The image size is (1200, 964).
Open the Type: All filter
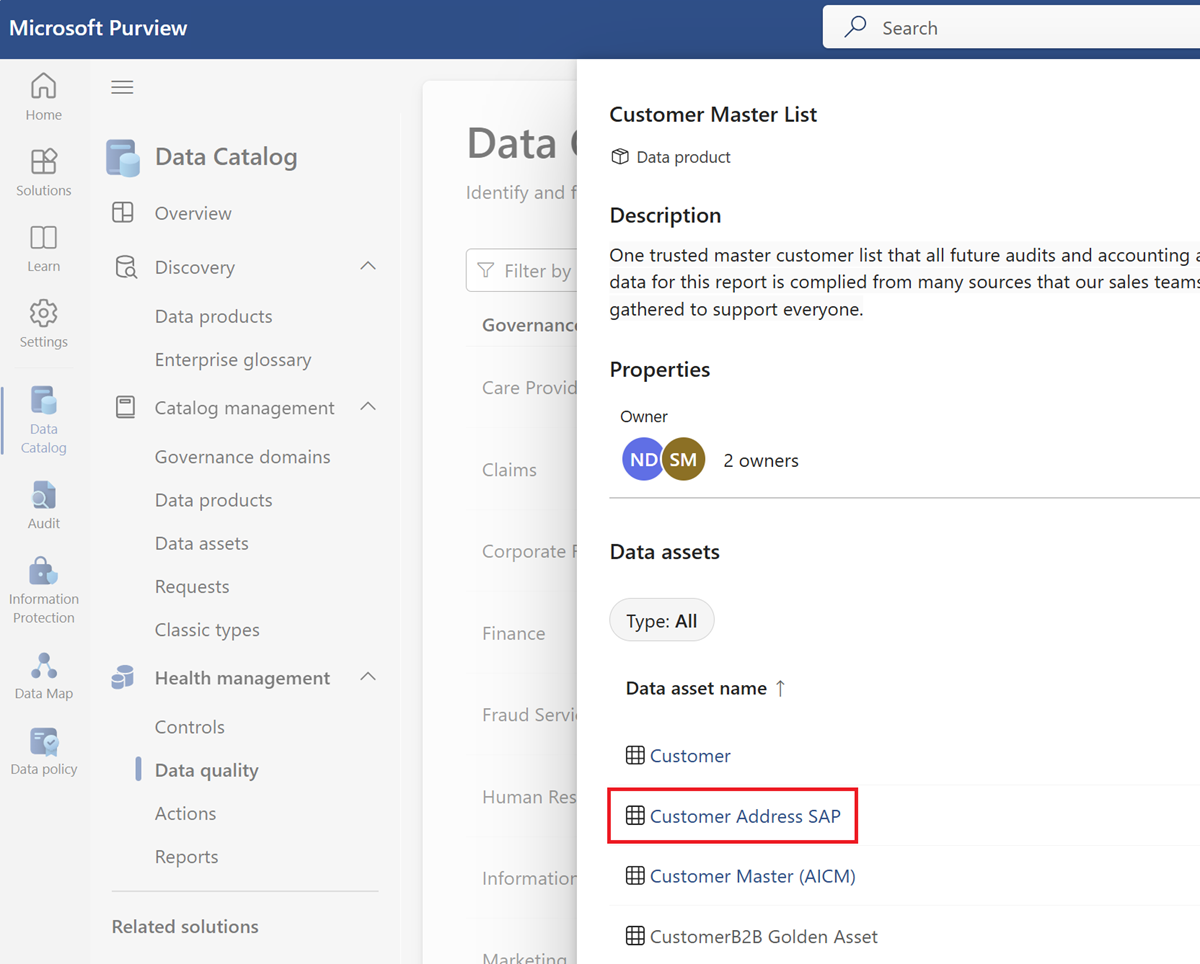[x=661, y=620]
